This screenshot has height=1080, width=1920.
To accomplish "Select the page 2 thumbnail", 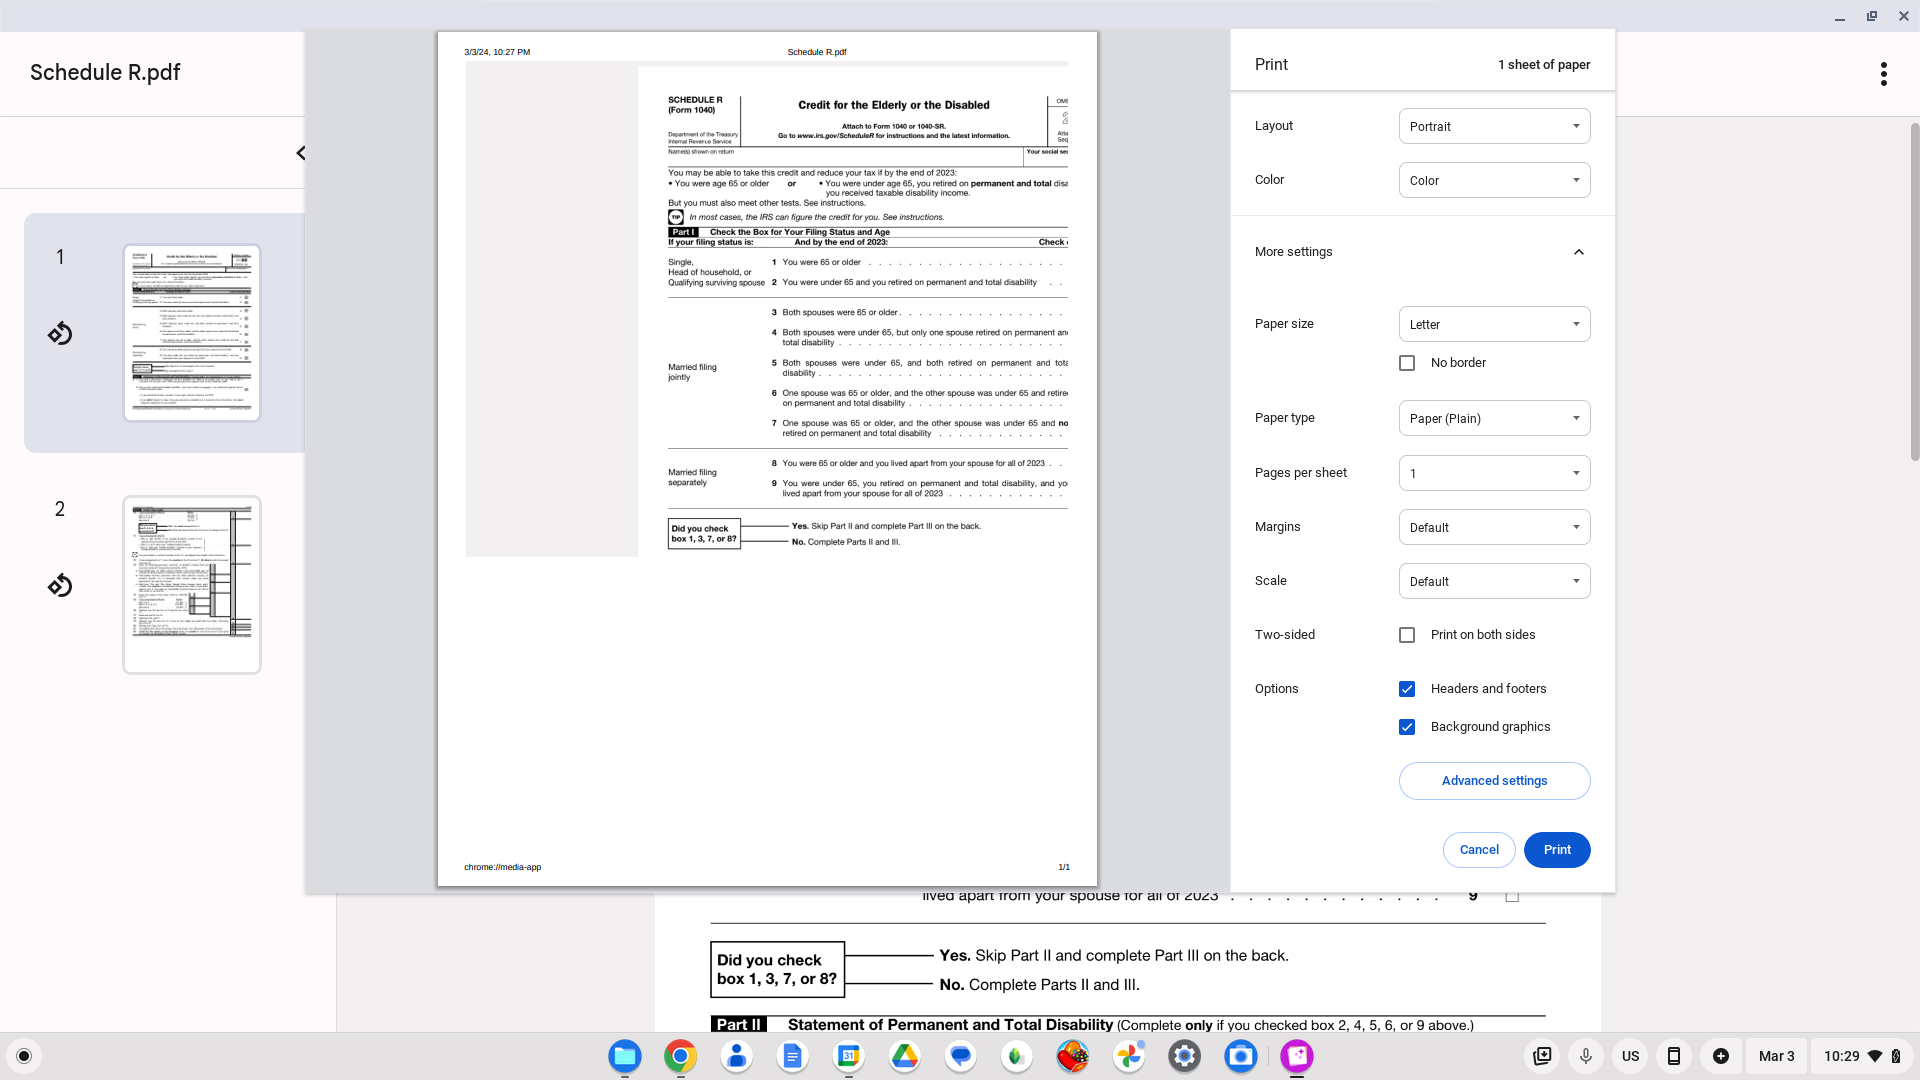I will (x=192, y=585).
